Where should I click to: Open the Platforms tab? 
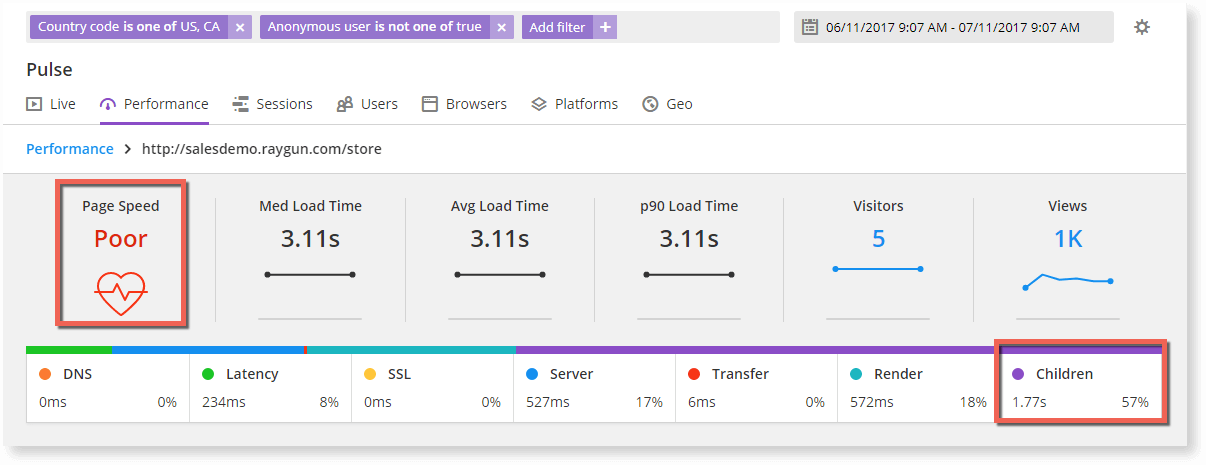pyautogui.click(x=574, y=104)
